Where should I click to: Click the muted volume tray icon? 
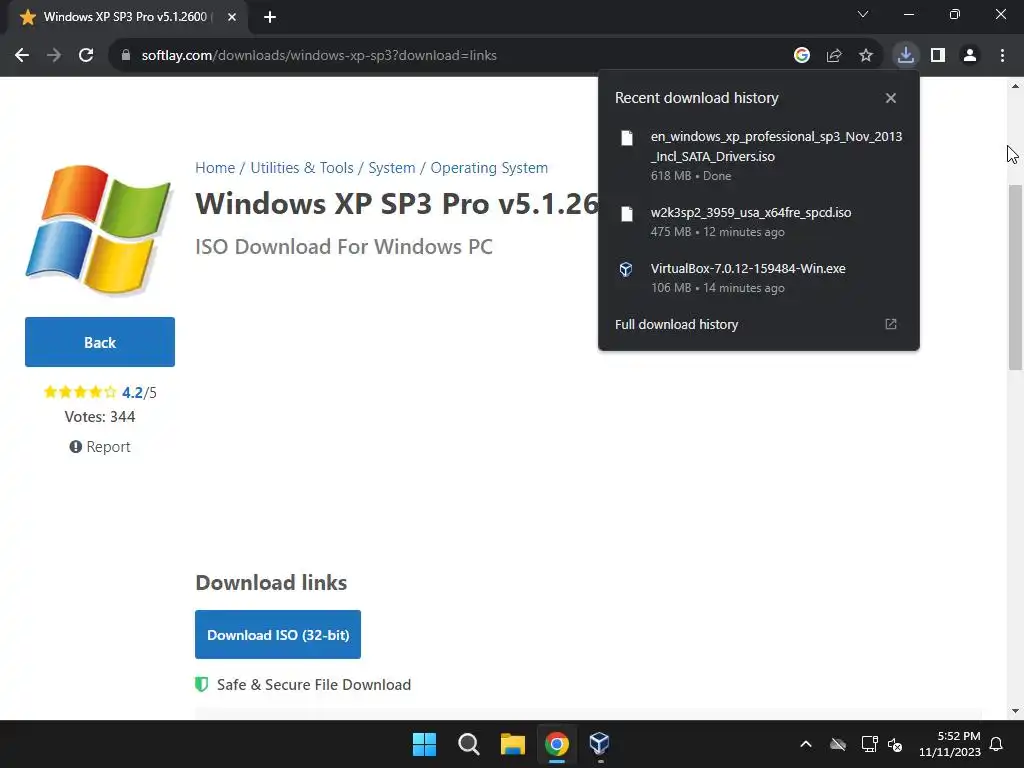point(895,744)
